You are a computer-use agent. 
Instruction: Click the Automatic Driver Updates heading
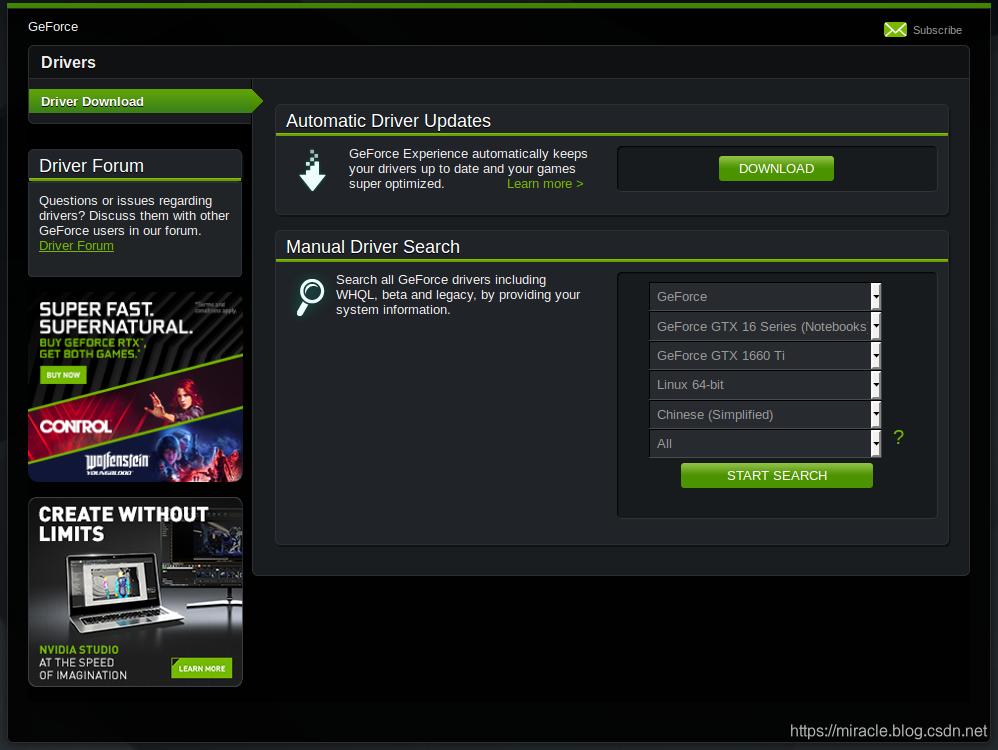pyautogui.click(x=388, y=121)
